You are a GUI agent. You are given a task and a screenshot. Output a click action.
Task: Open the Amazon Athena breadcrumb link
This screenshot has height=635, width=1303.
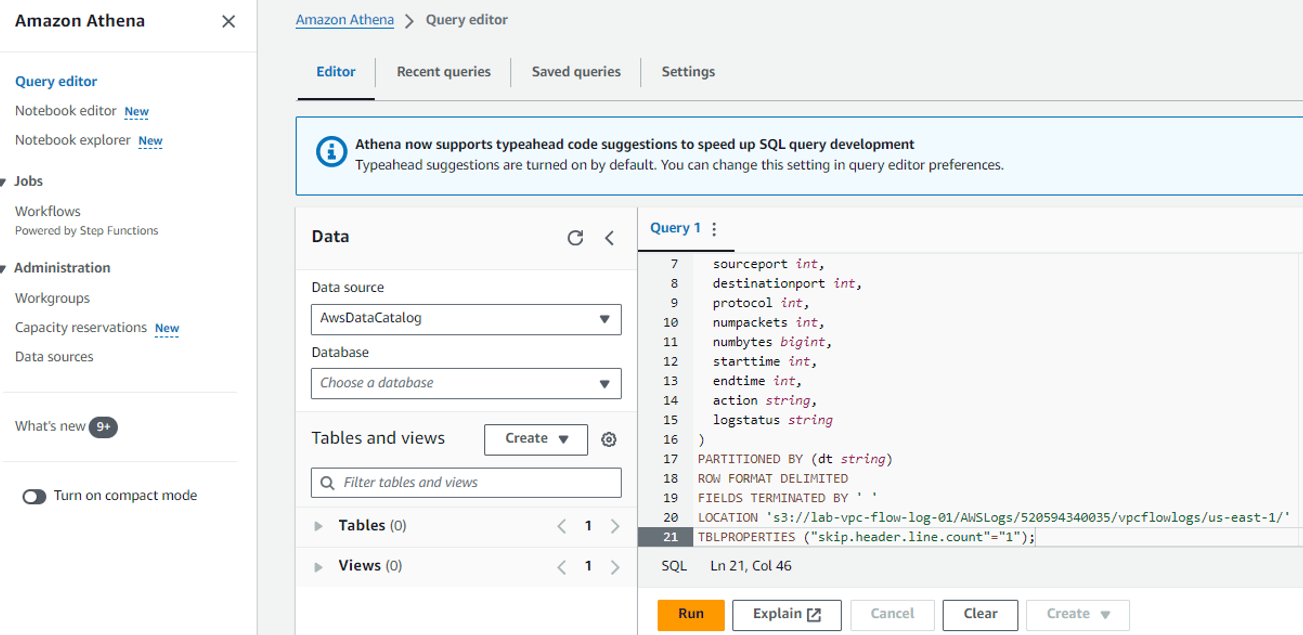344,20
